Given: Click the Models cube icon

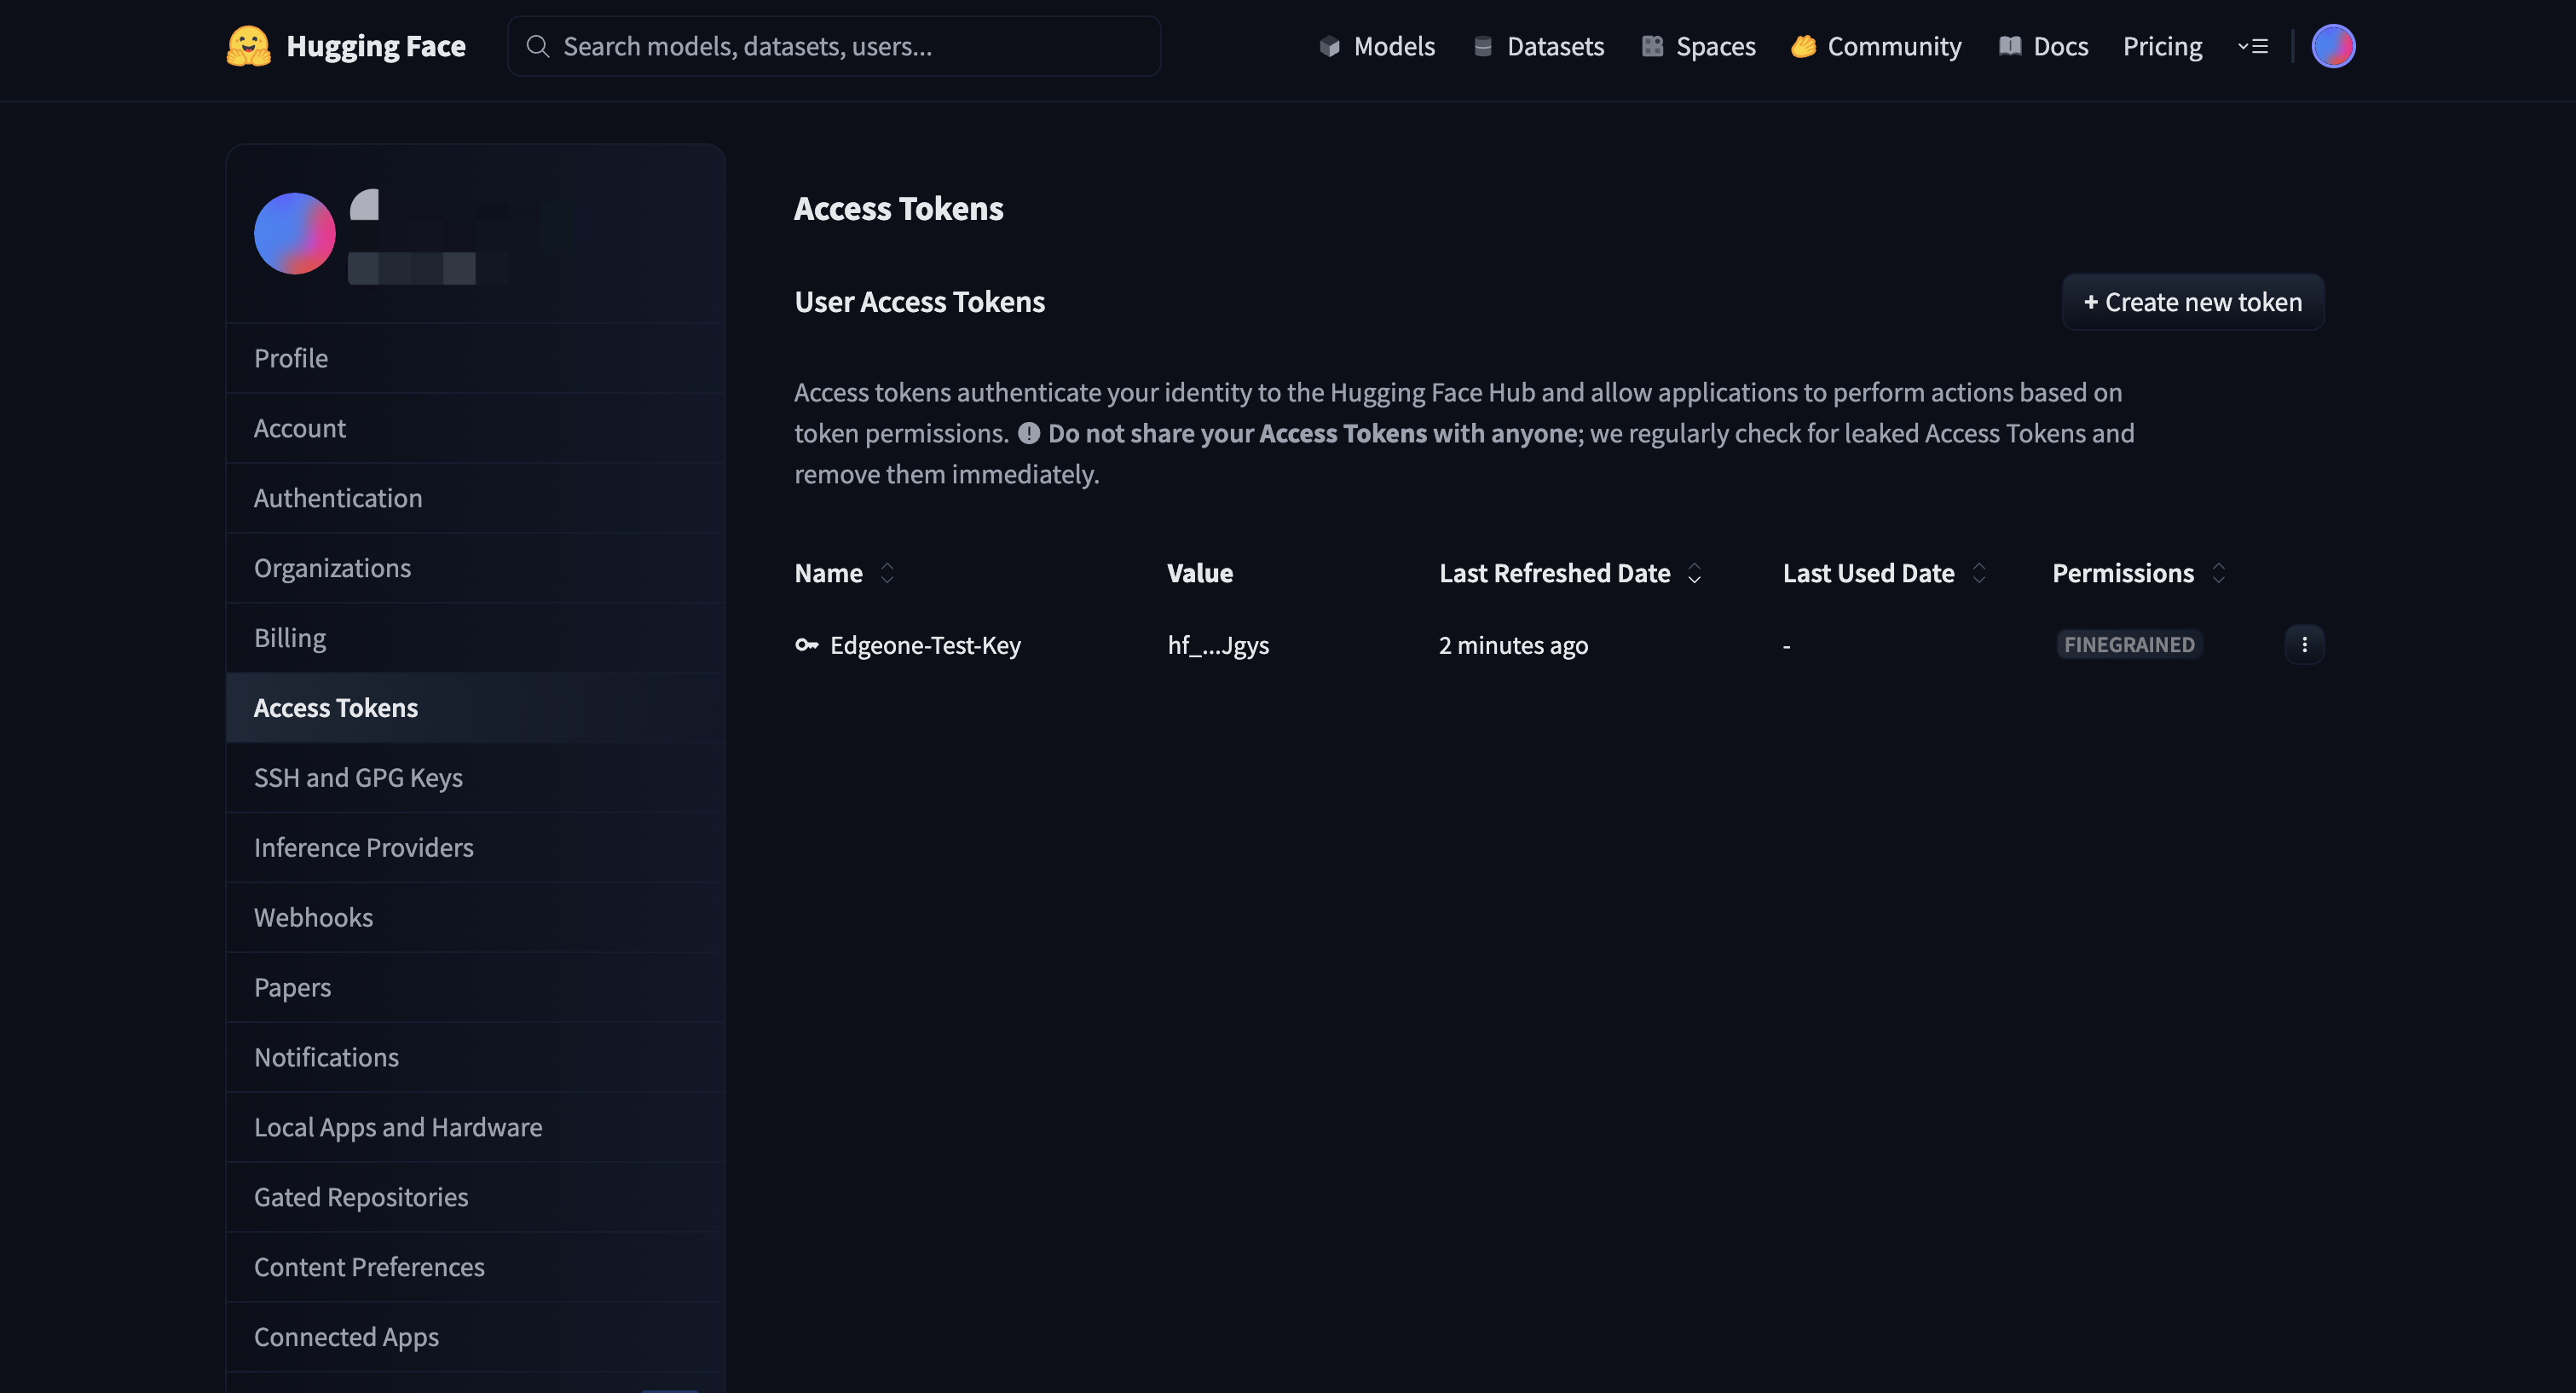Looking at the screenshot, I should [x=1329, y=46].
